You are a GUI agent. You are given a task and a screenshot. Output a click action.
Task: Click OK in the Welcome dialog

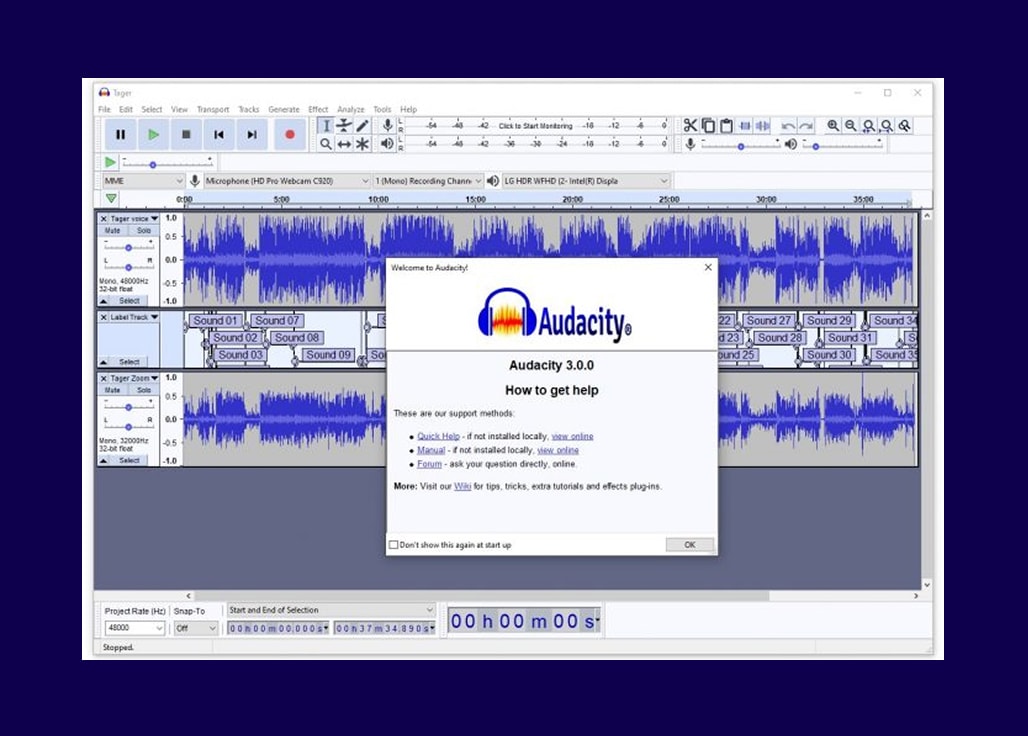pyautogui.click(x=689, y=545)
